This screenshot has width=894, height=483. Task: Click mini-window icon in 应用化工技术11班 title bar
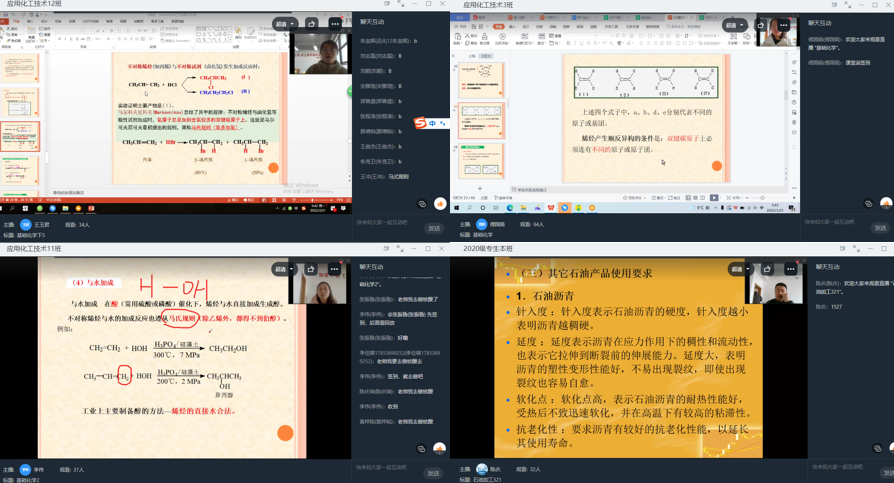pos(387,249)
